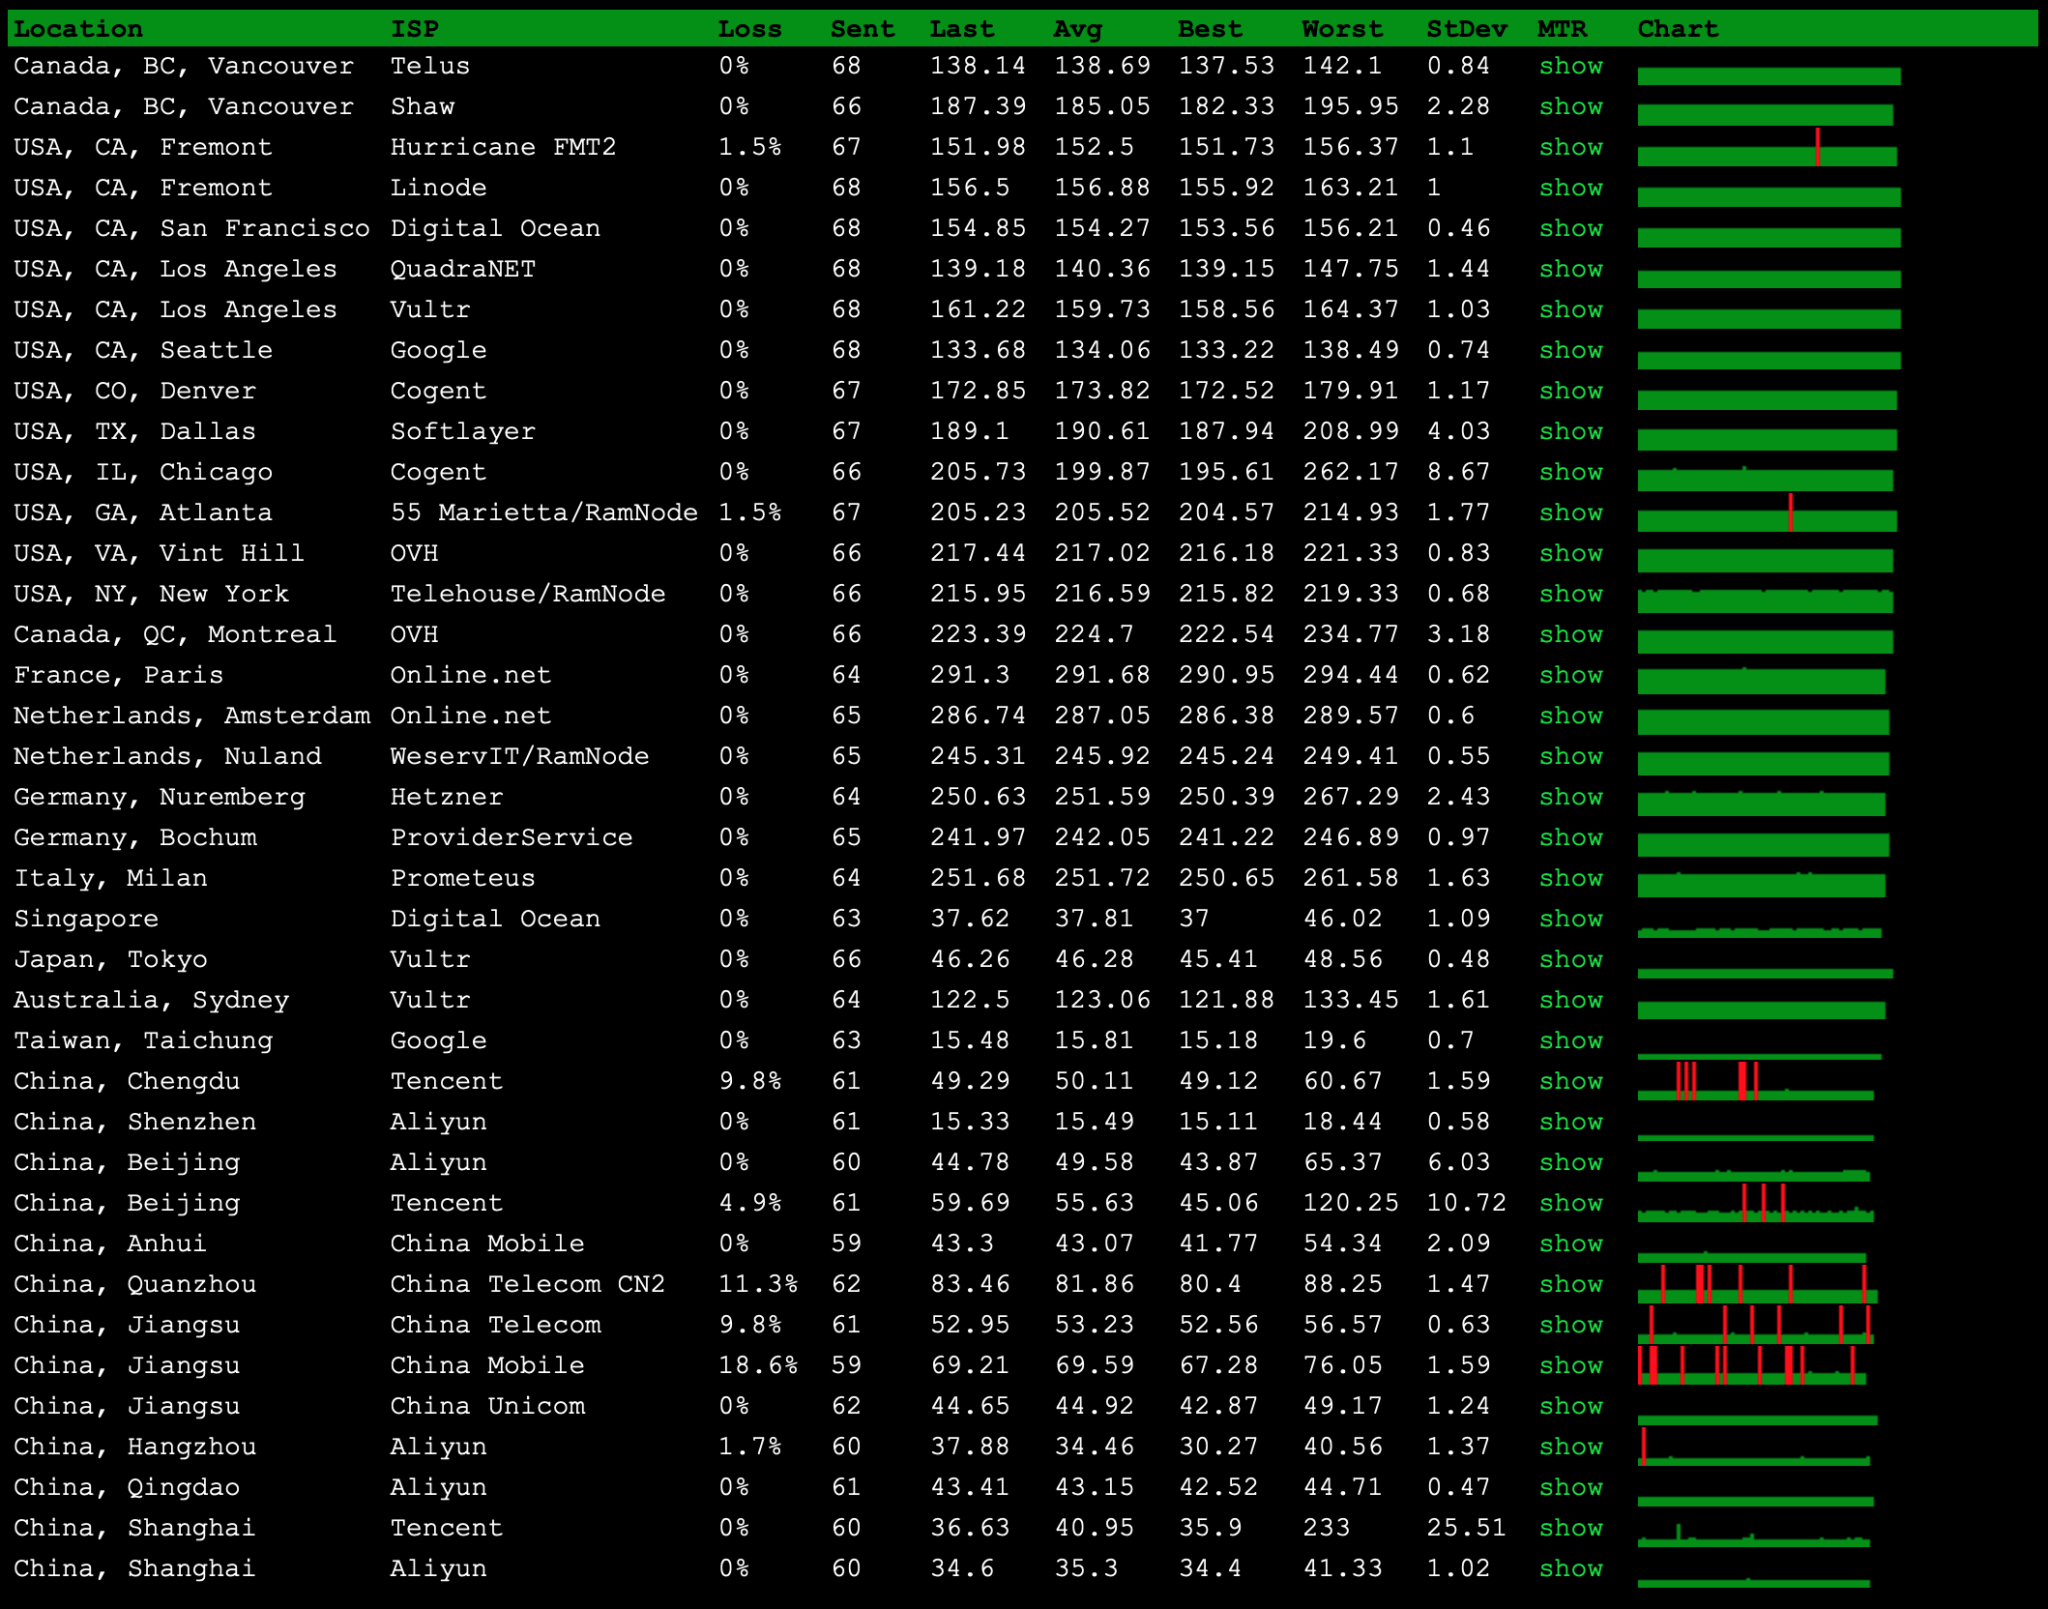Show MTR for Vultr Tokyo
This screenshot has width=2048, height=1609.
(x=1570, y=959)
